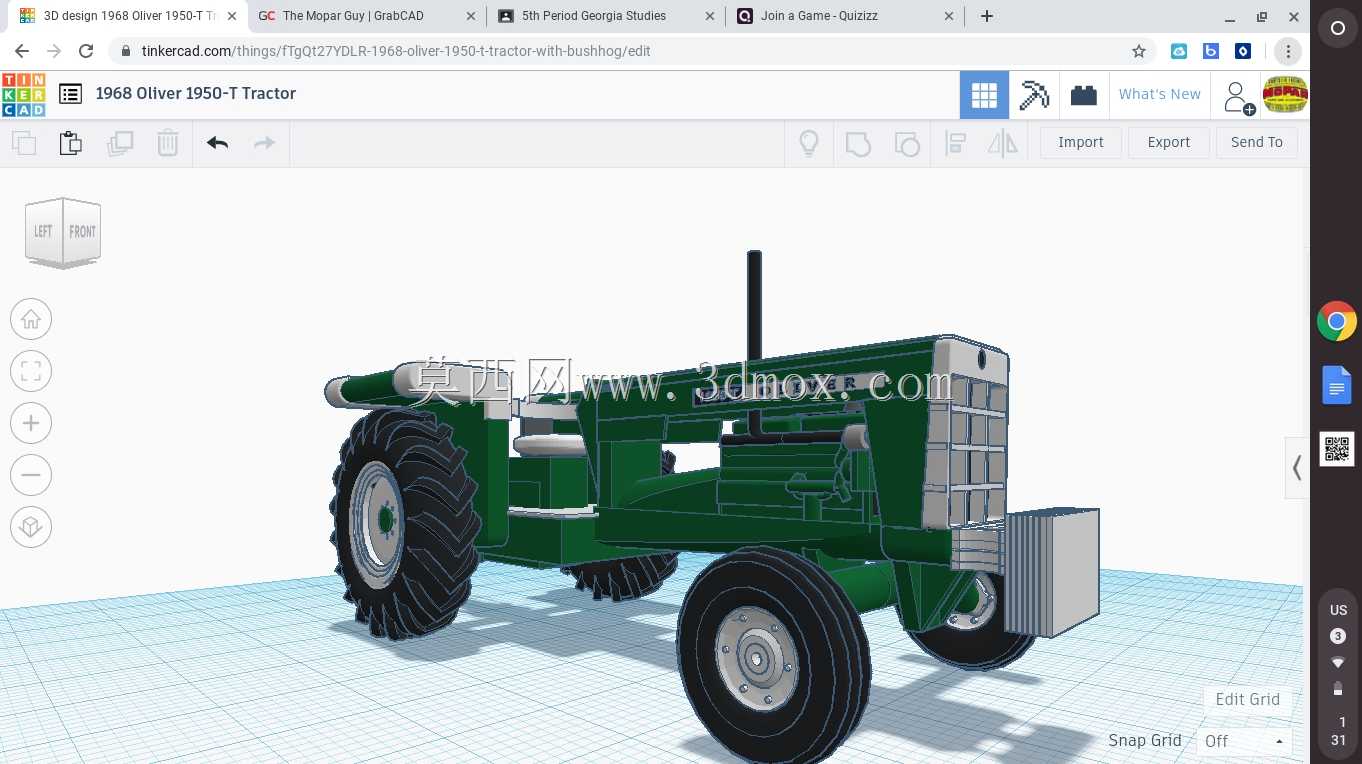1362x764 pixels.
Task: Open a new browser tab
Action: tap(987, 16)
